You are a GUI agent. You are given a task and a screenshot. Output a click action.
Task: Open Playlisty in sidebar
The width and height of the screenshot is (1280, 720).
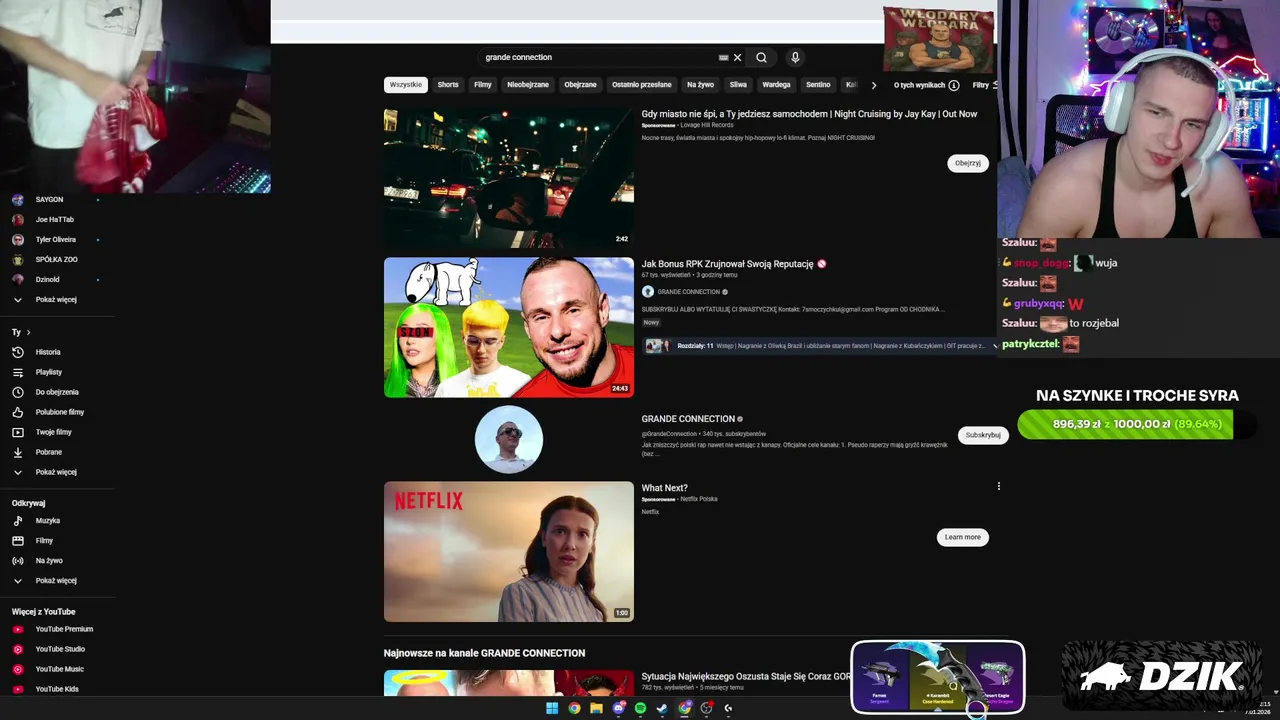(x=48, y=372)
